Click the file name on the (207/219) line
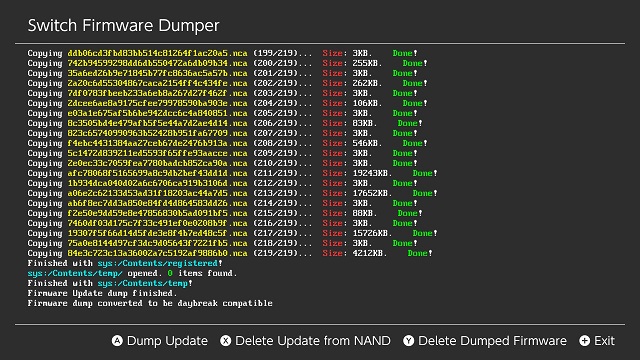 (158, 133)
